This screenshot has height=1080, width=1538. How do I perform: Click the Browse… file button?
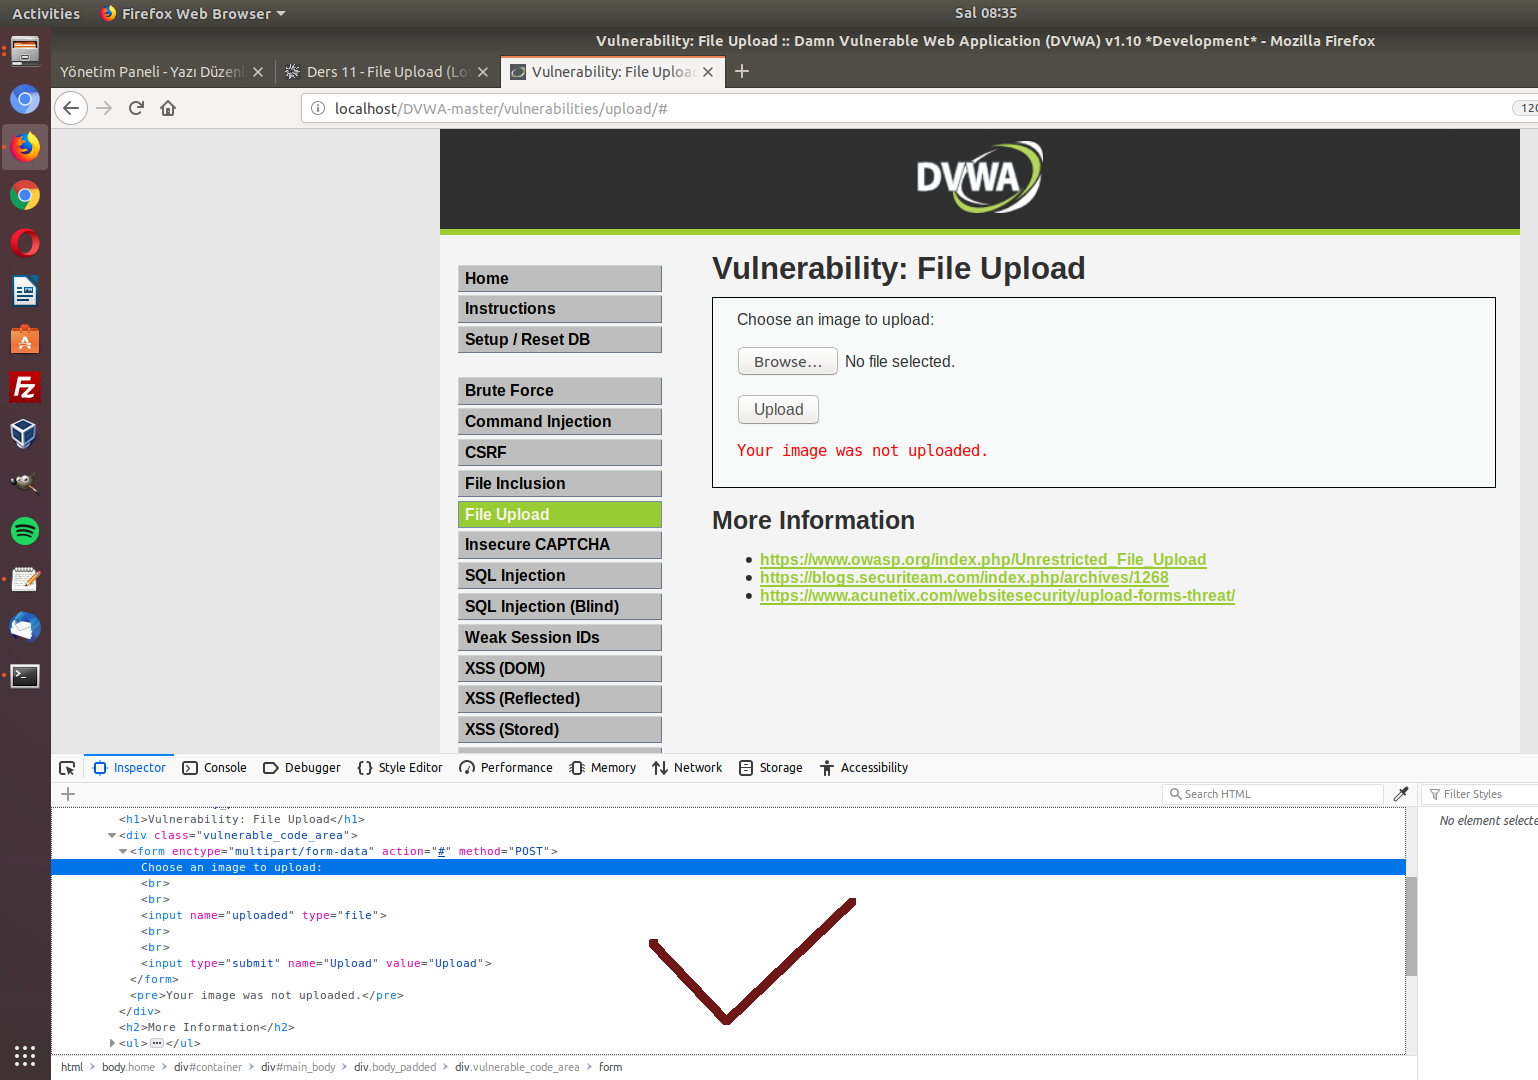coord(787,361)
